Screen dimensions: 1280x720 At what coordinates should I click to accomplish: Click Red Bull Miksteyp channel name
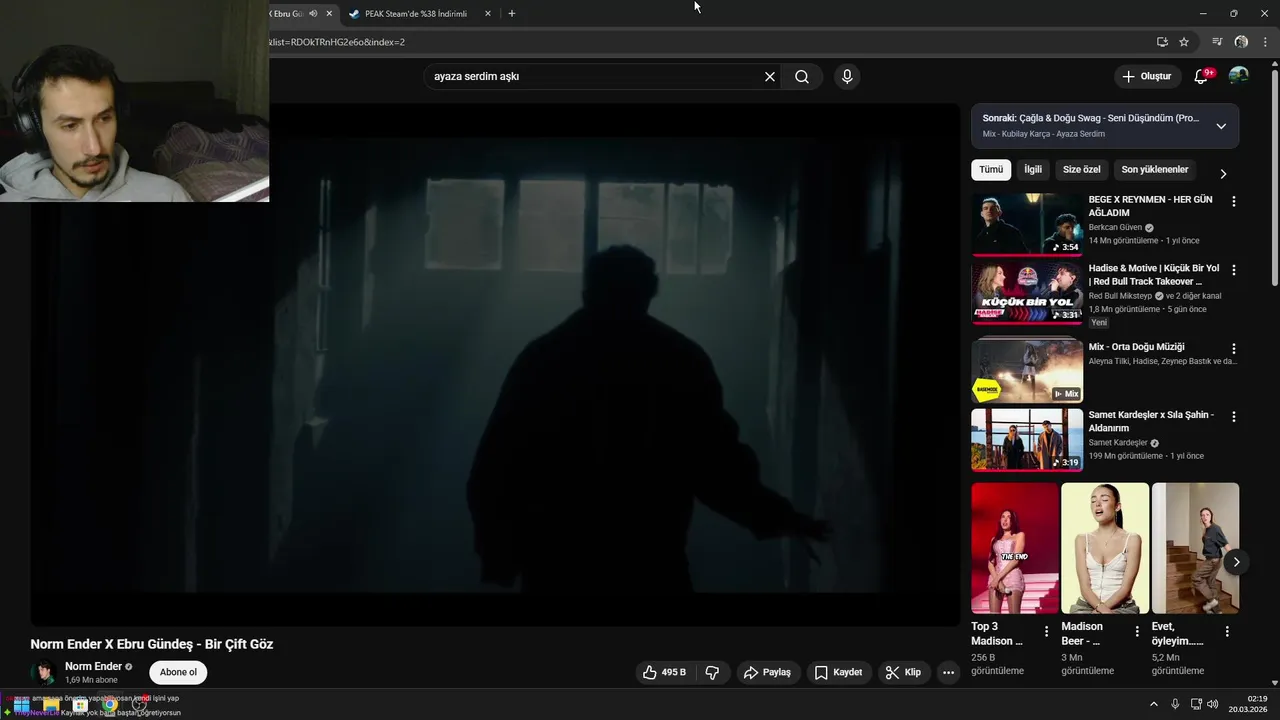tap(1120, 296)
